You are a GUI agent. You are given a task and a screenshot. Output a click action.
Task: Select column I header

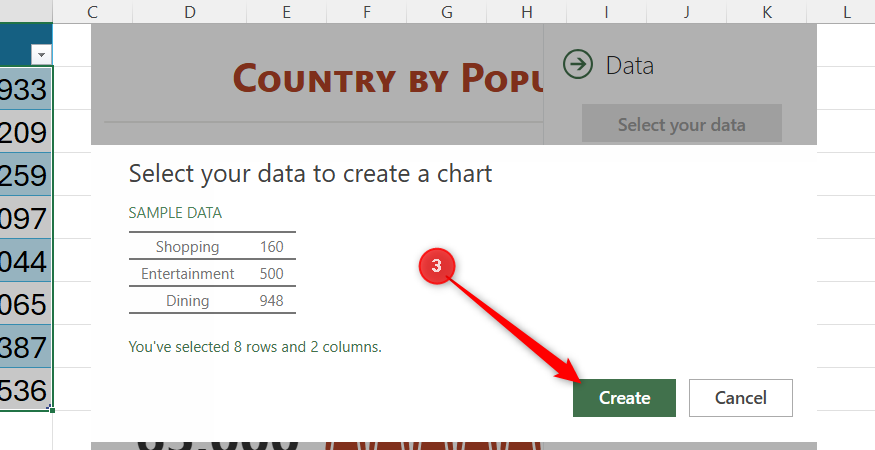pyautogui.click(x=606, y=11)
